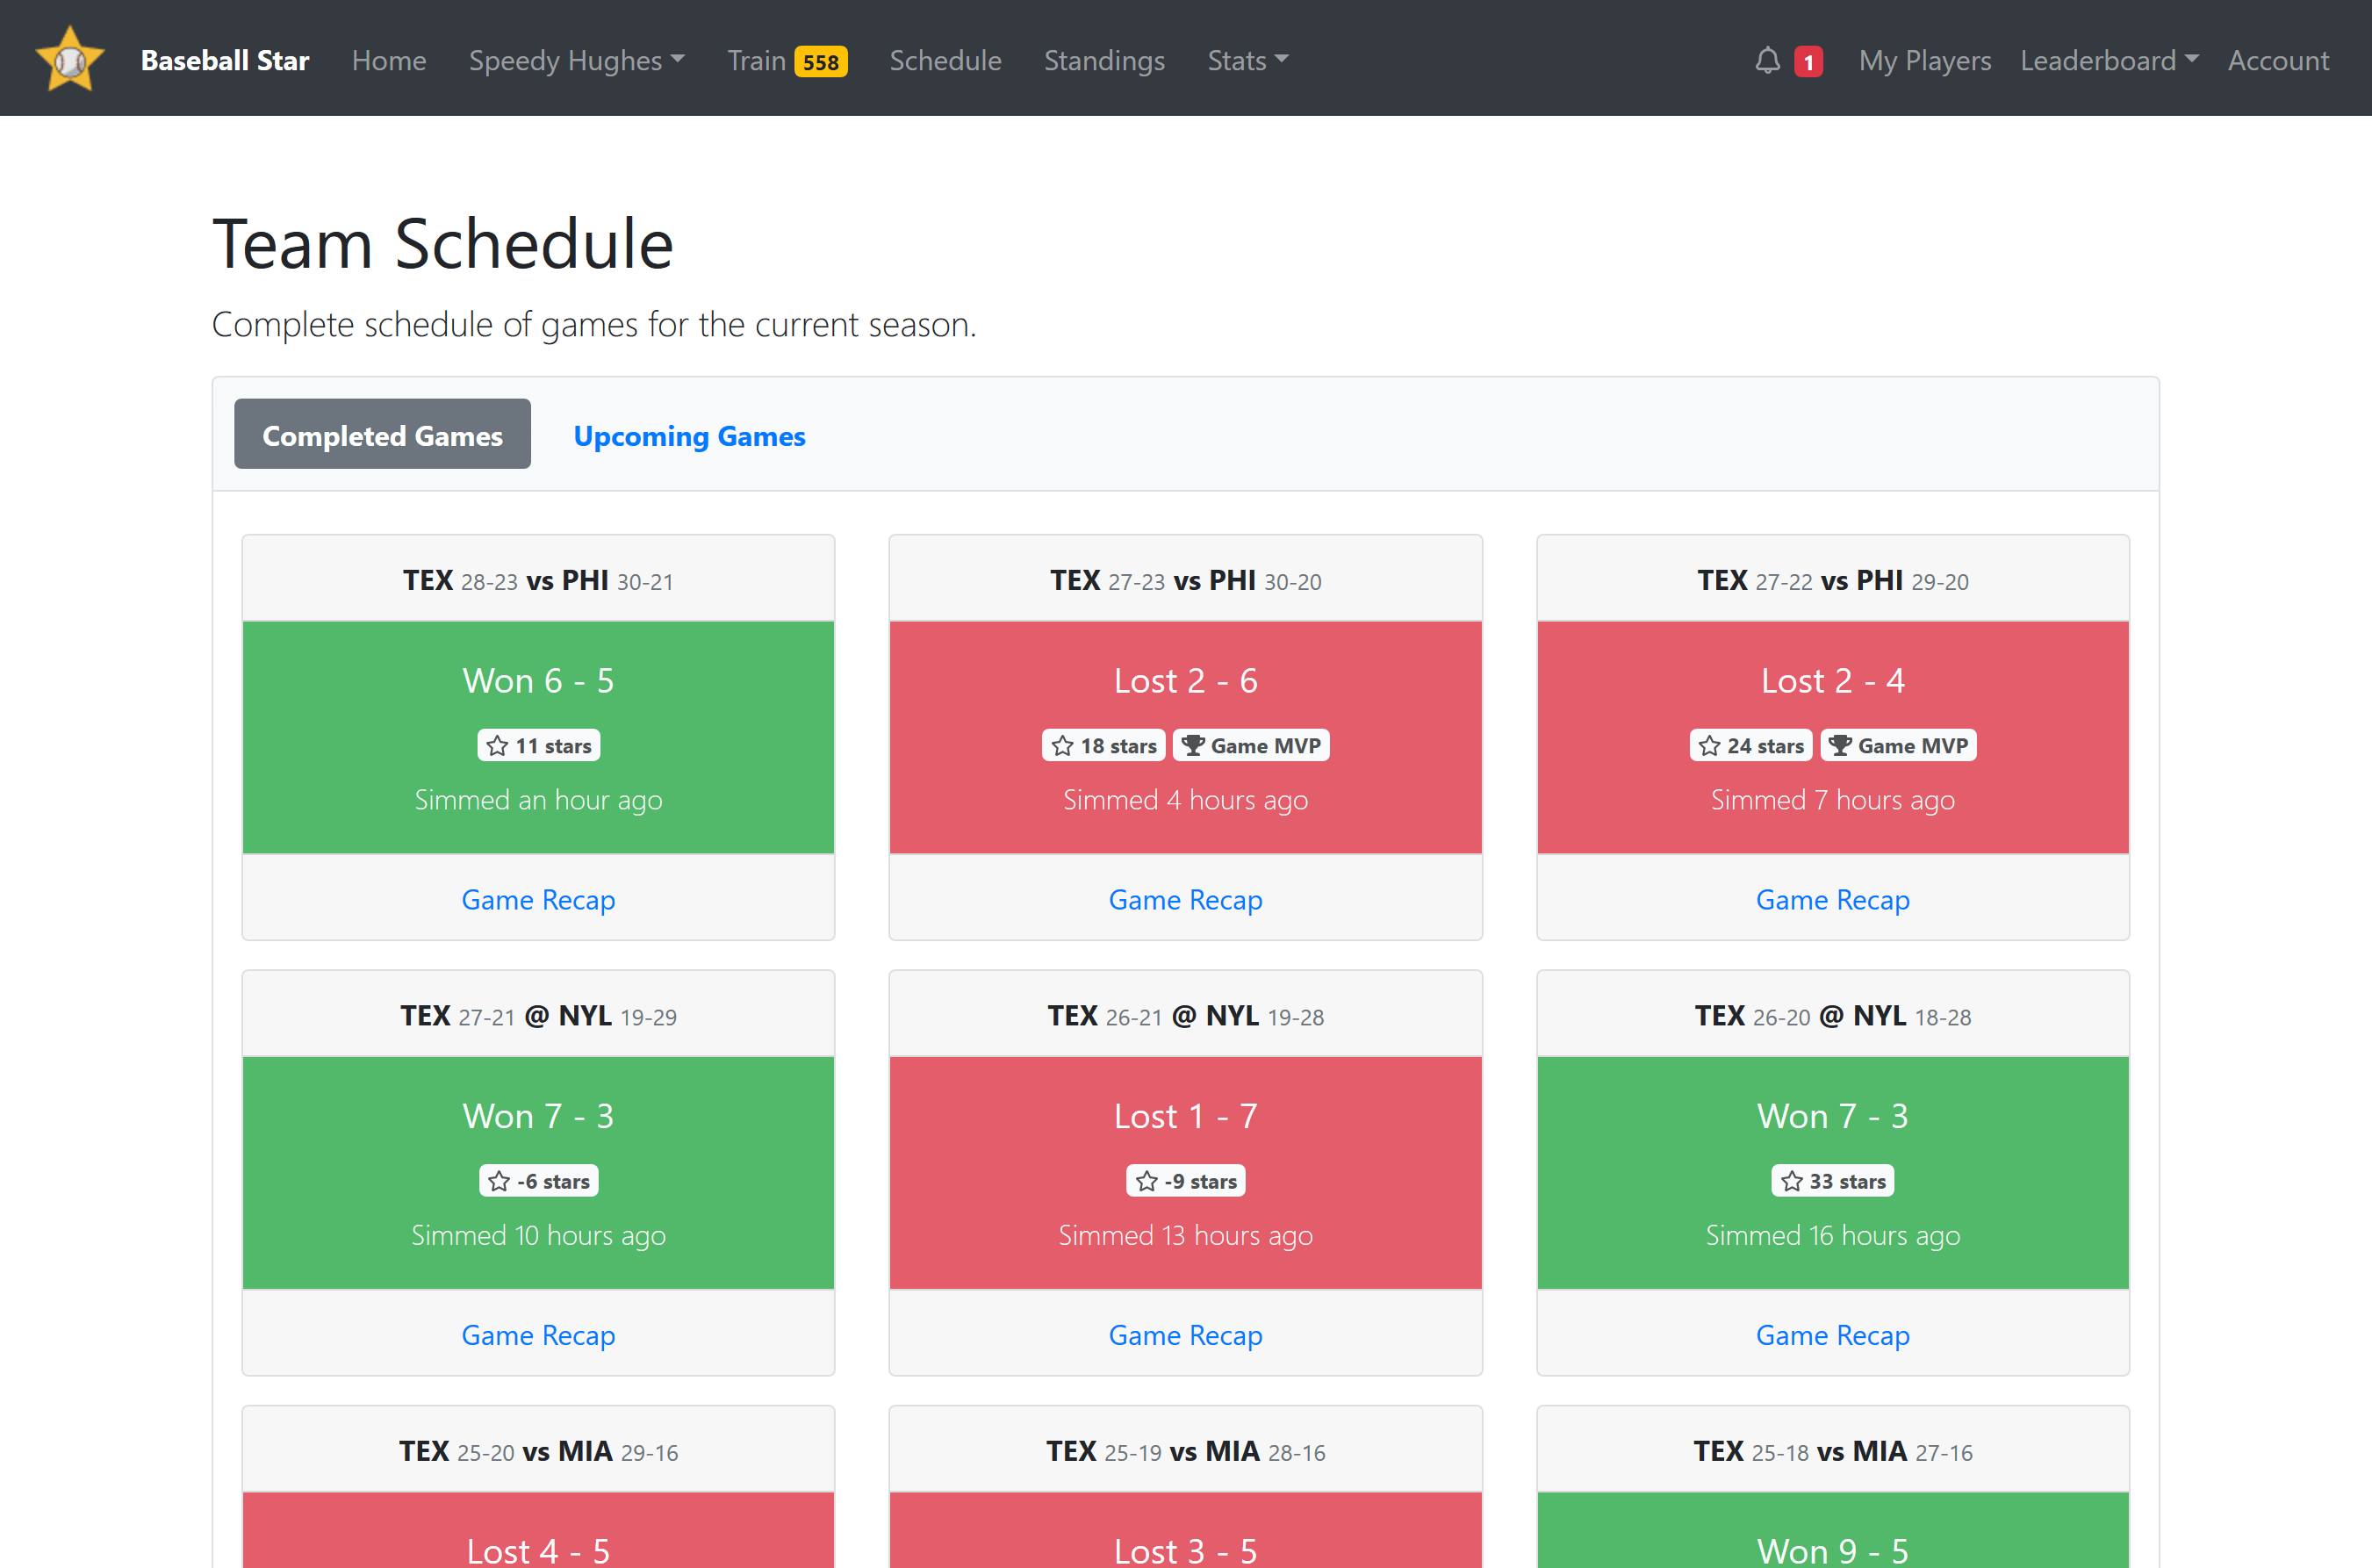
Task: Open Standings from the navbar
Action: click(1104, 61)
